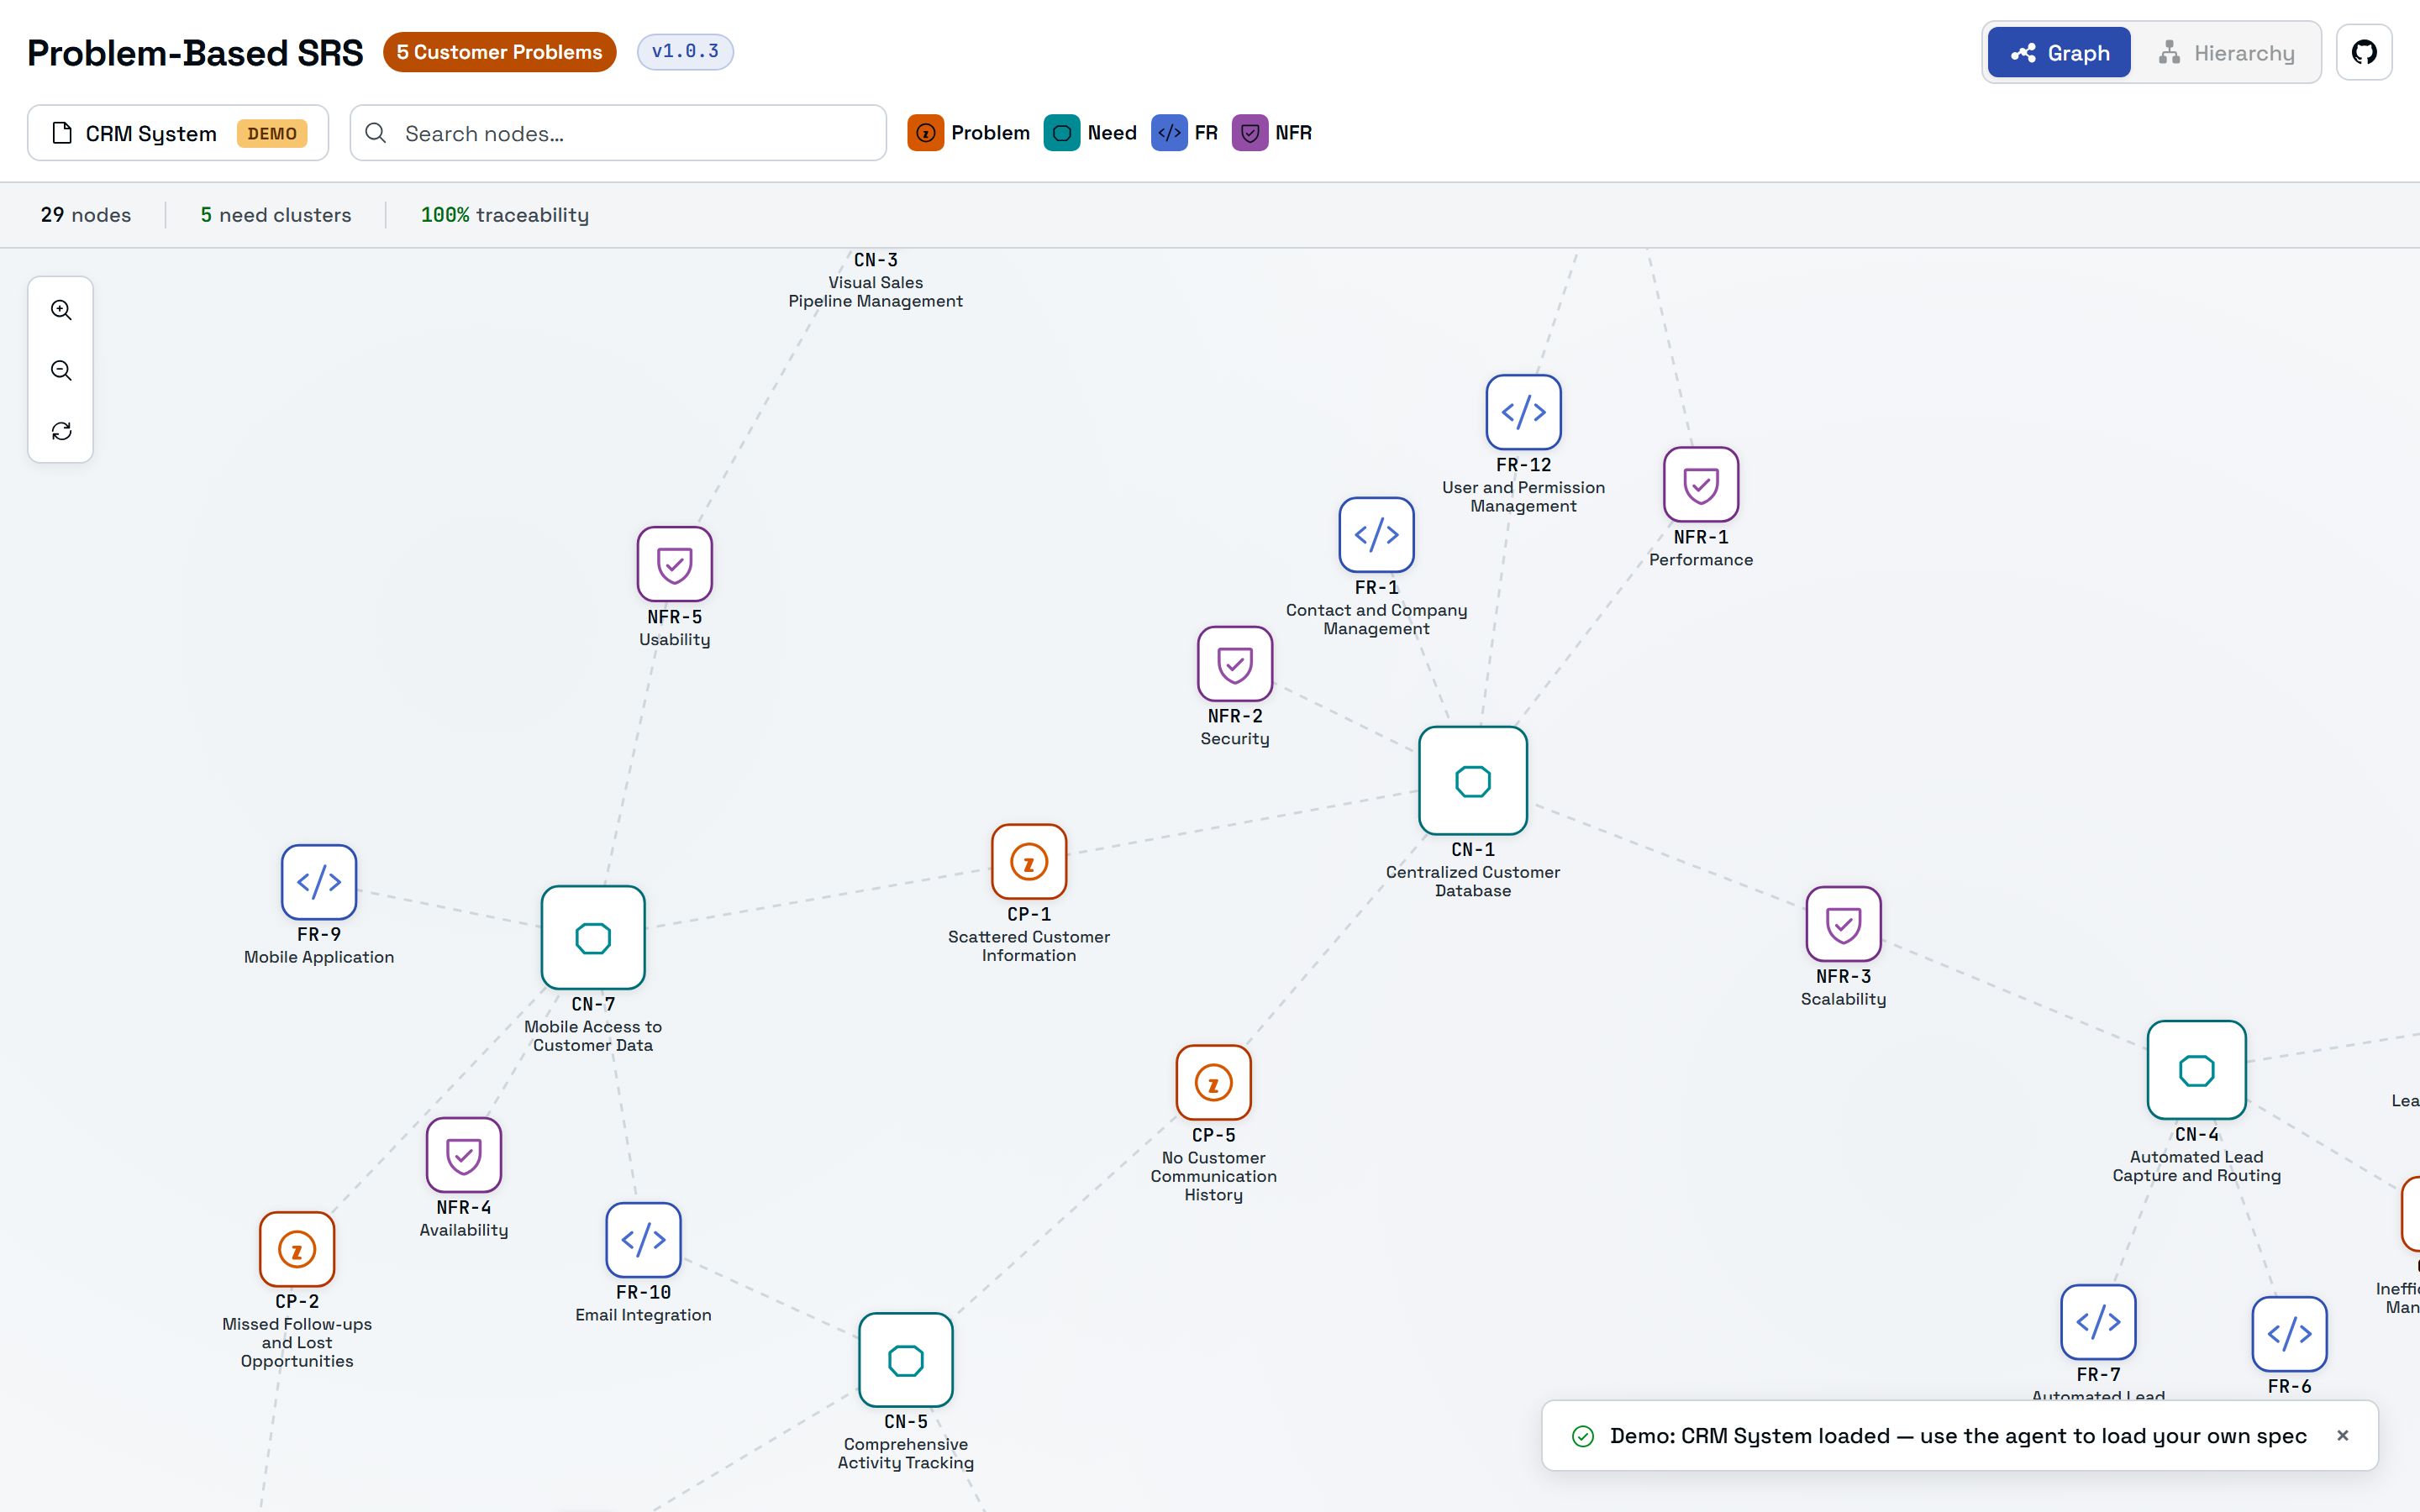2420x1512 pixels.
Task: Click the v1.0.3 version badge
Action: coord(685,52)
